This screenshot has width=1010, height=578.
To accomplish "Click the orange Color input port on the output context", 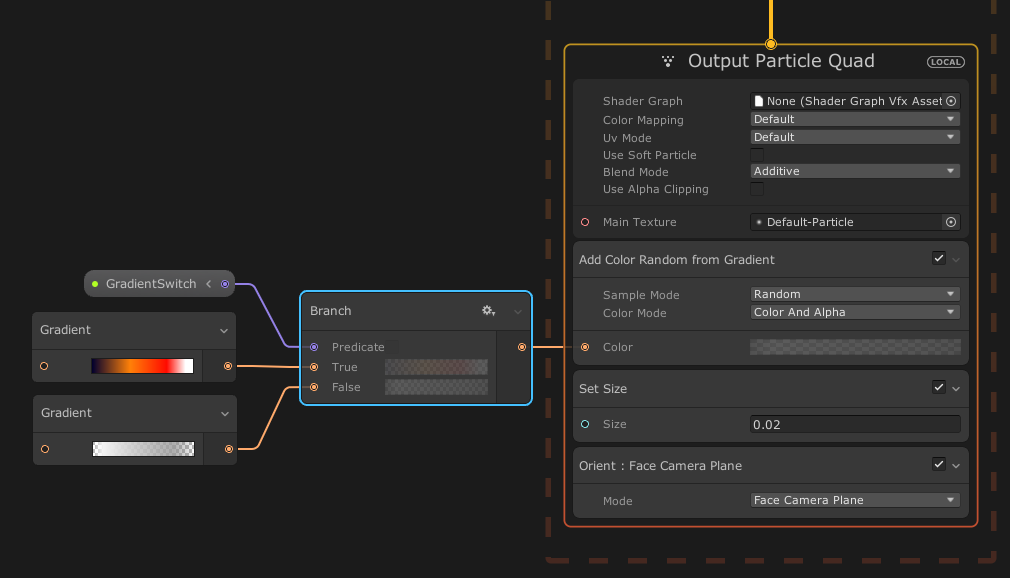I will [x=584, y=347].
